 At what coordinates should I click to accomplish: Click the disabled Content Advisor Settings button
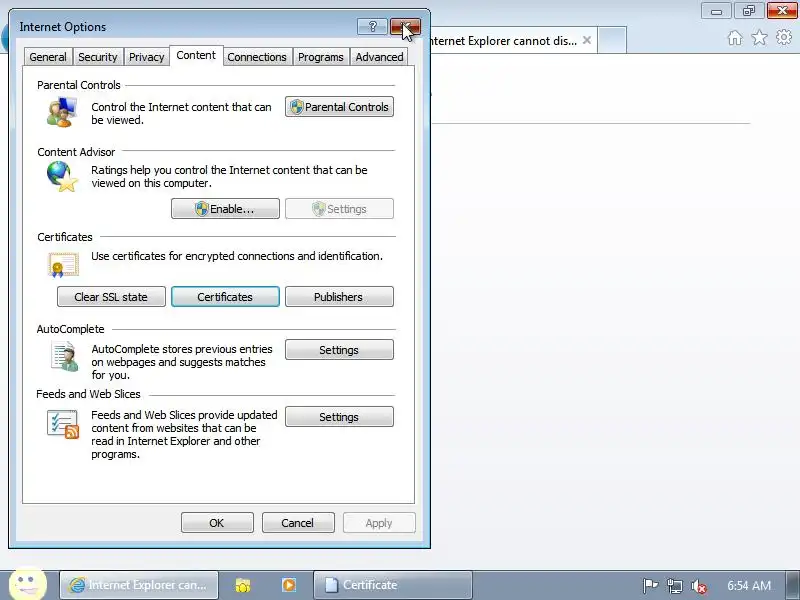pos(339,209)
